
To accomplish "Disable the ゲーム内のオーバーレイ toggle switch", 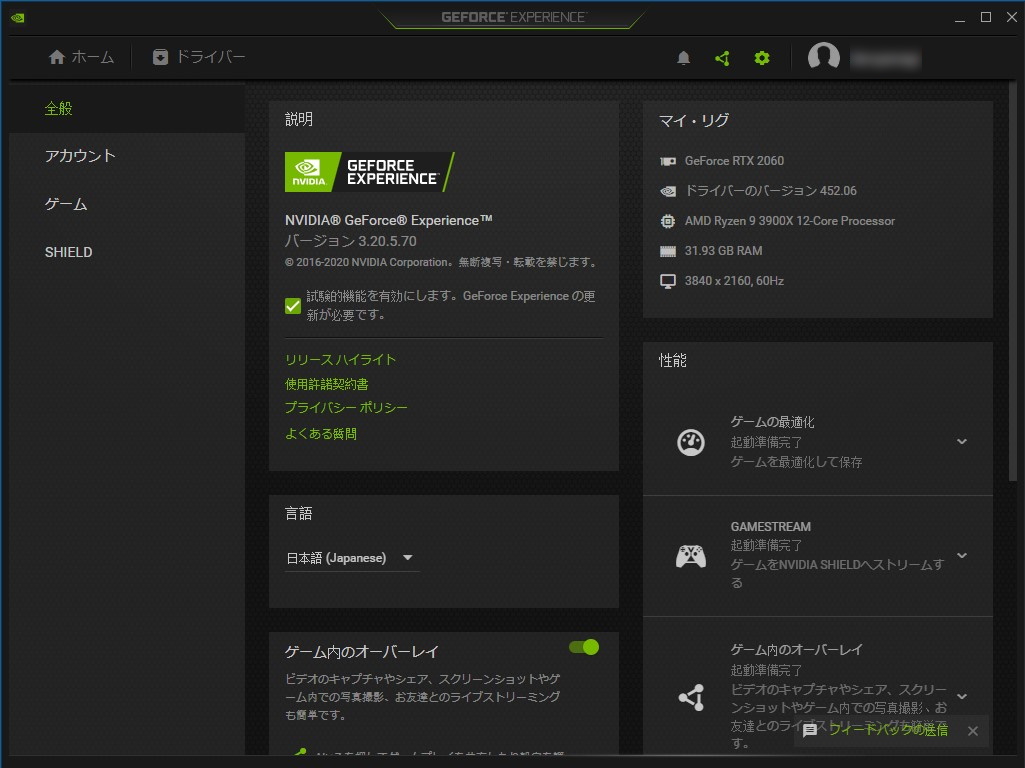I will click(583, 647).
